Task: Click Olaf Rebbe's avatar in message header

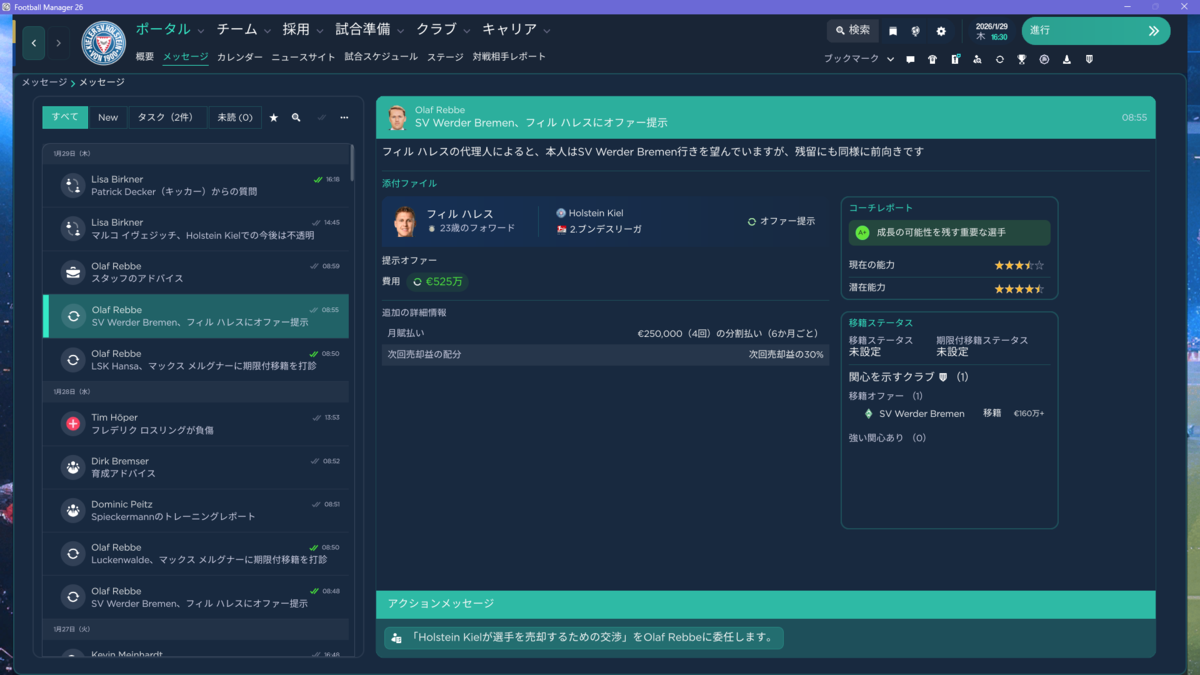Action: 397,117
